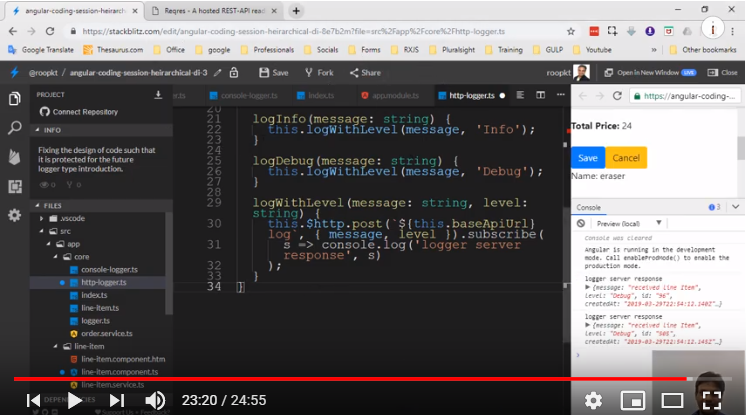Click the Fork button in the toolbar
Image resolution: width=747 pixels, height=415 pixels.
point(319,73)
